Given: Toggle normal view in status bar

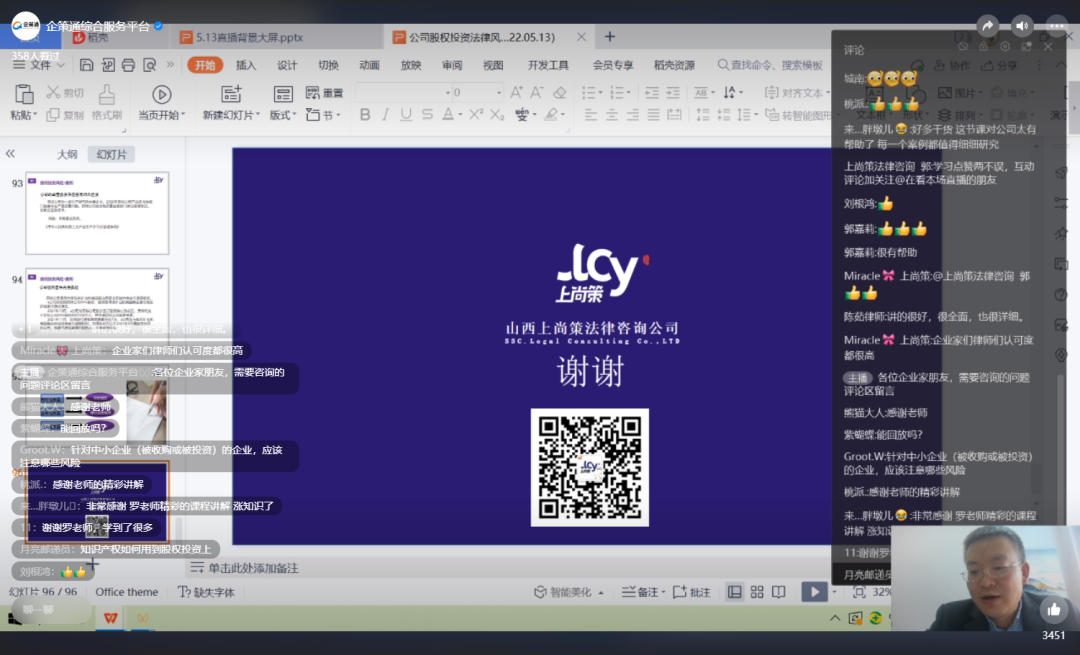Looking at the screenshot, I should (735, 592).
